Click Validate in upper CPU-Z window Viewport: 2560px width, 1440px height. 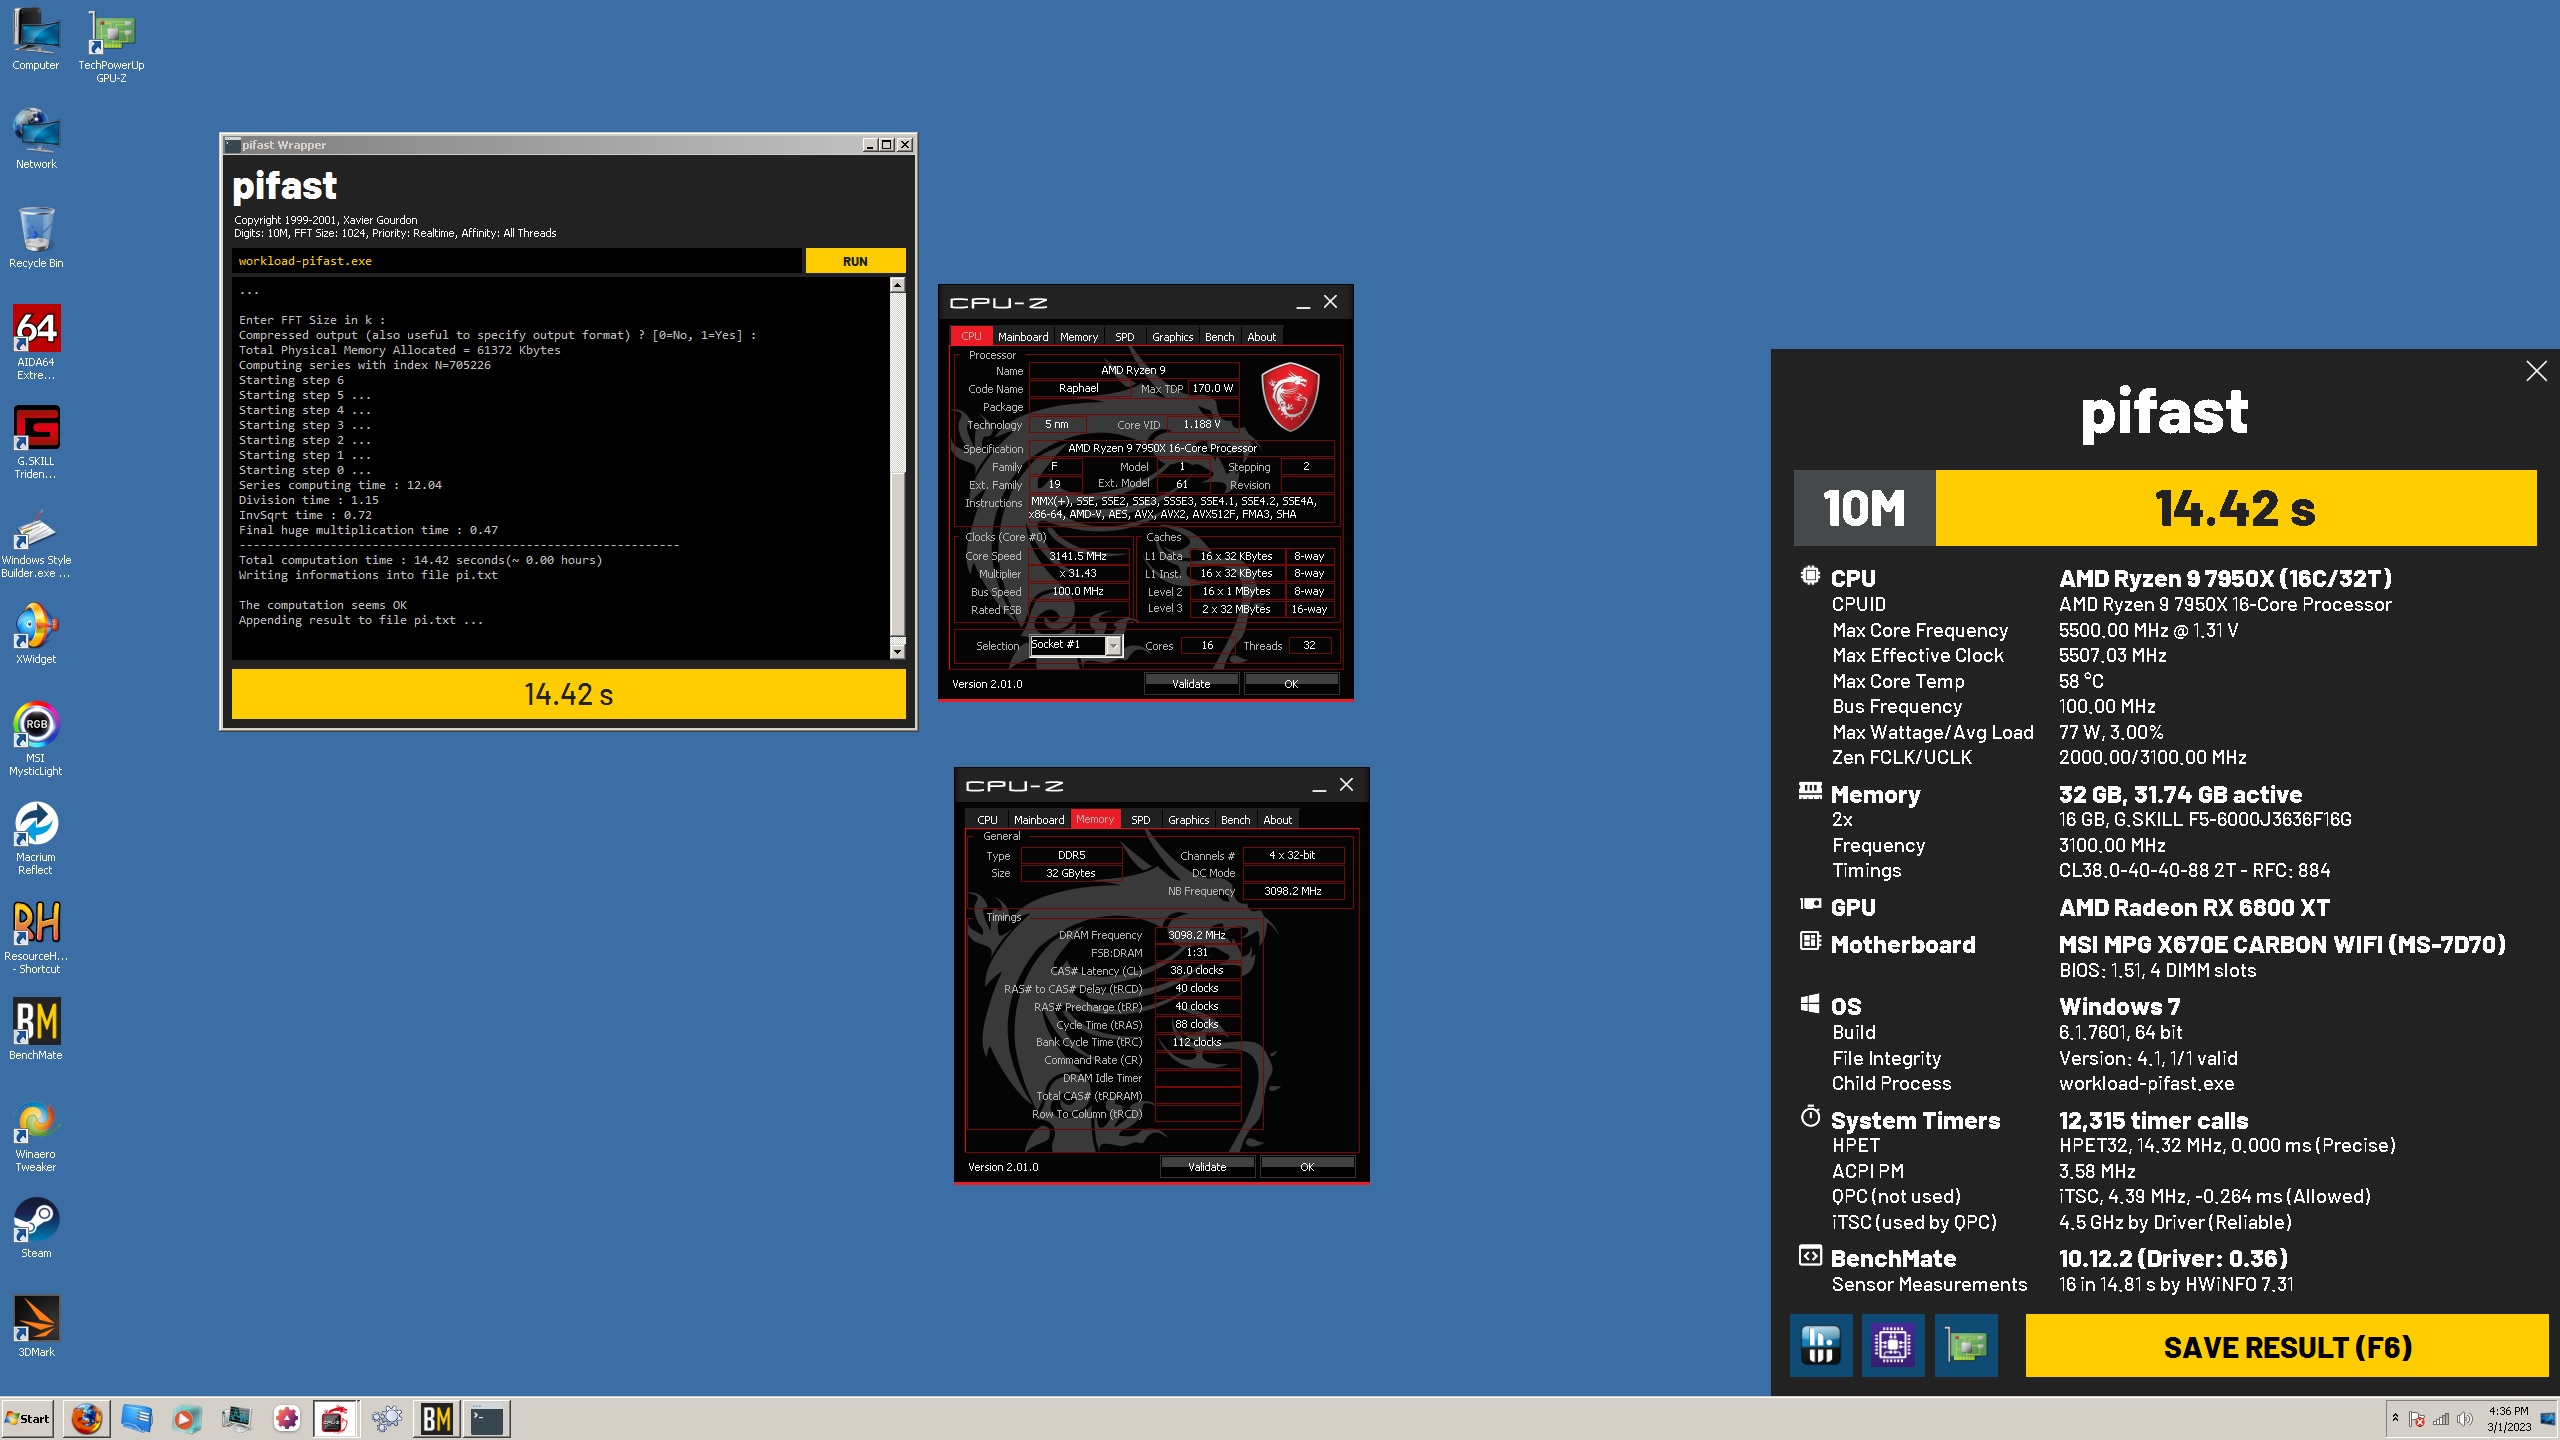coord(1191,684)
